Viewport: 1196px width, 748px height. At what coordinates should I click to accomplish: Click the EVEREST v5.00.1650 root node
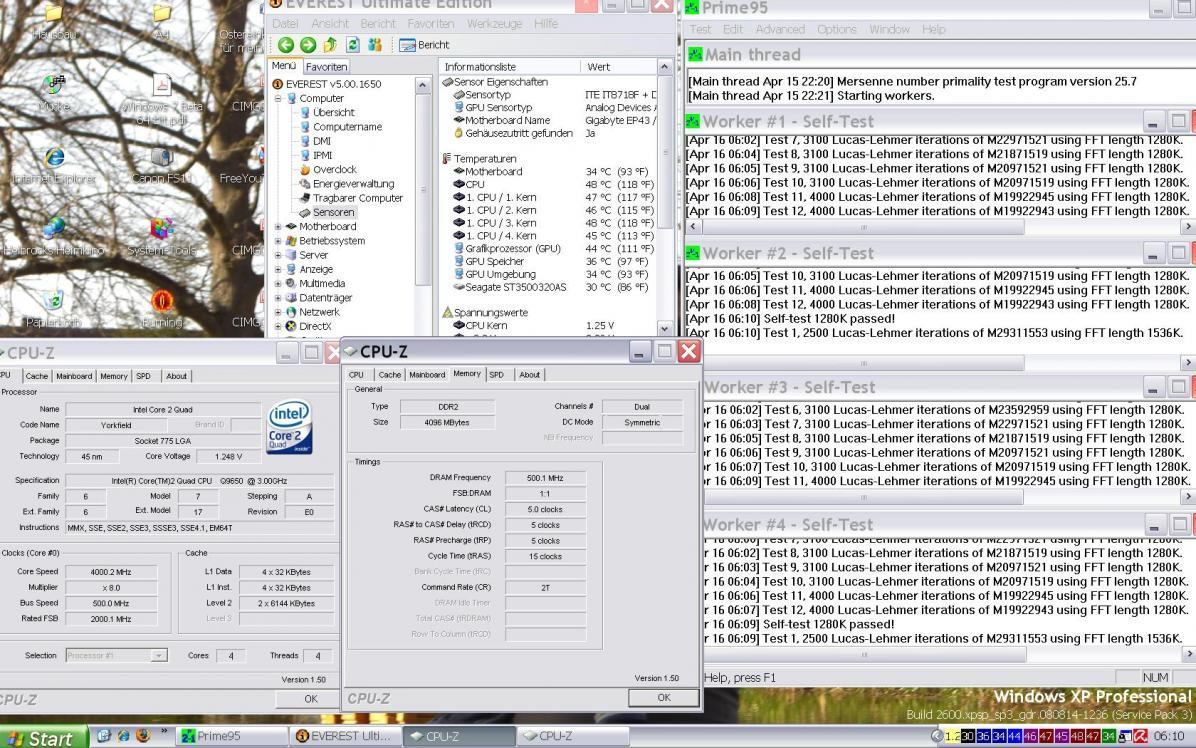[333, 84]
